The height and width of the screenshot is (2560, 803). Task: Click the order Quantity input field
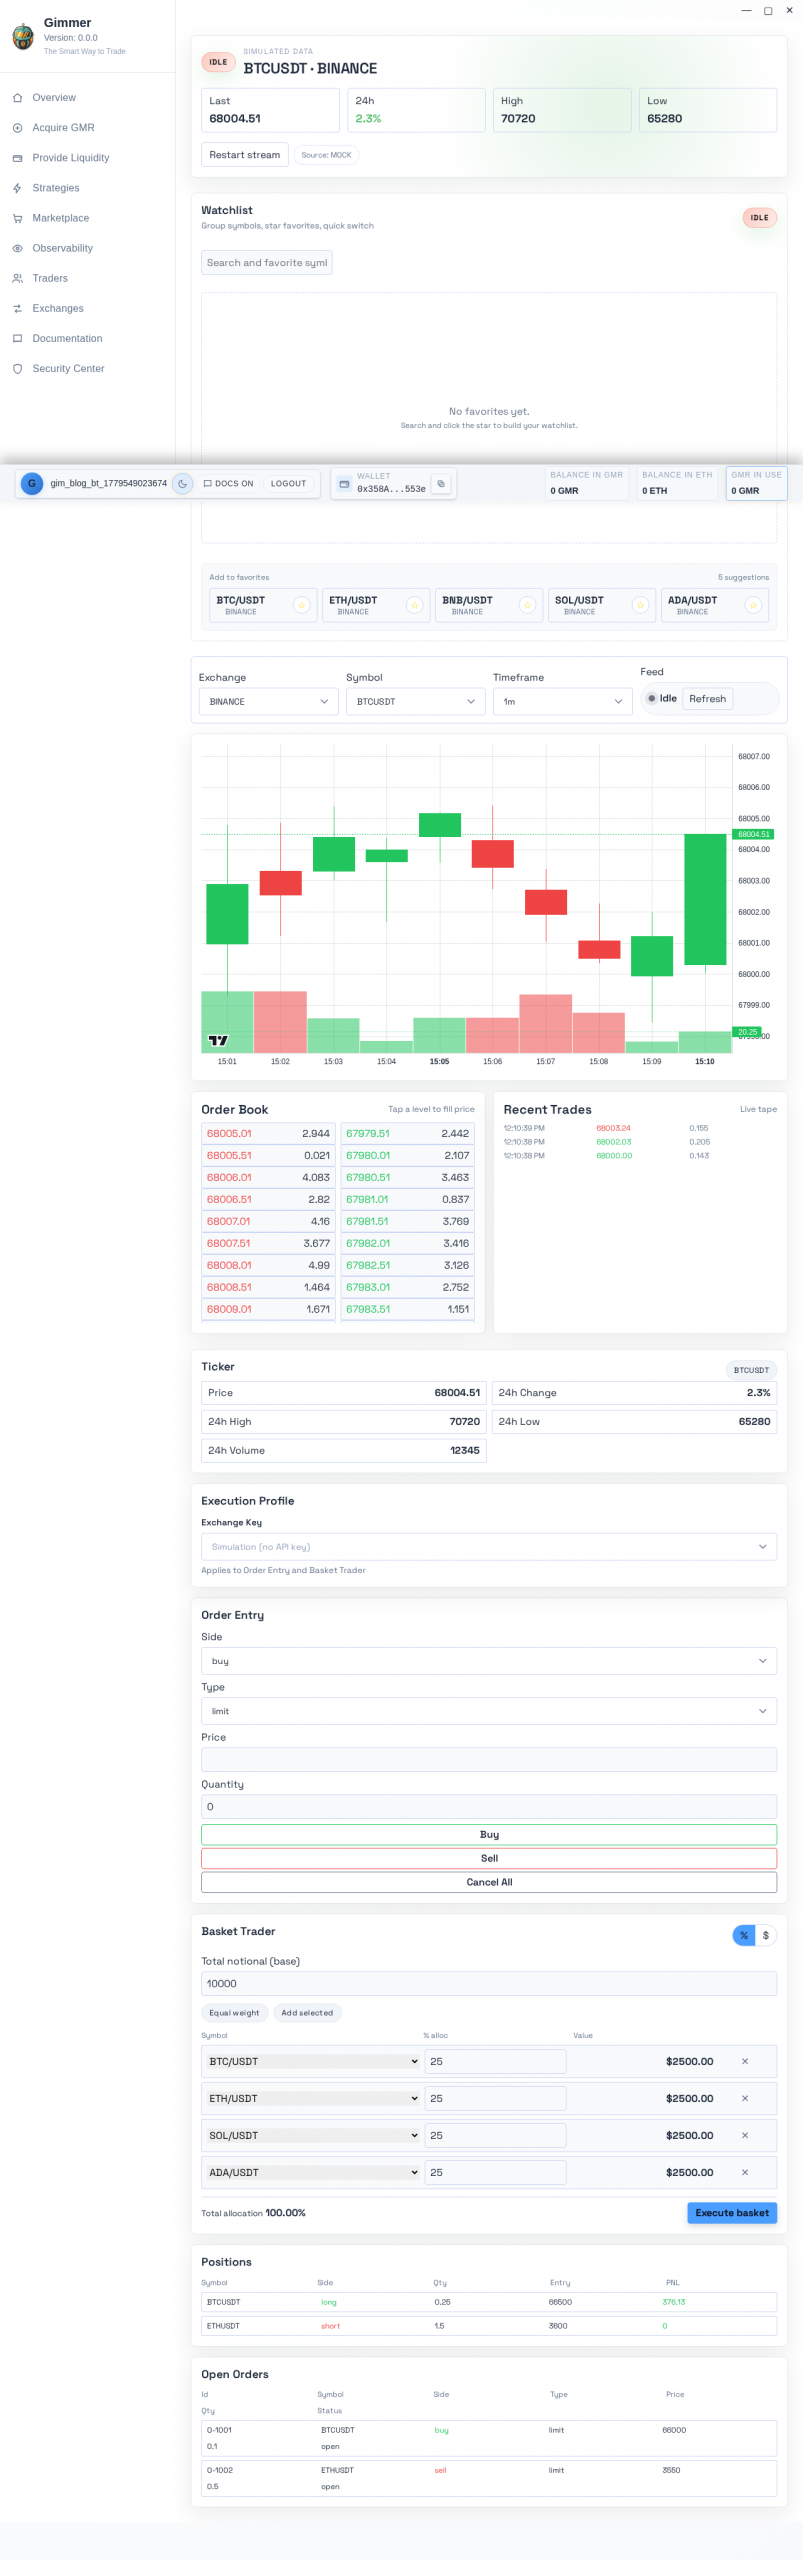click(x=489, y=1807)
